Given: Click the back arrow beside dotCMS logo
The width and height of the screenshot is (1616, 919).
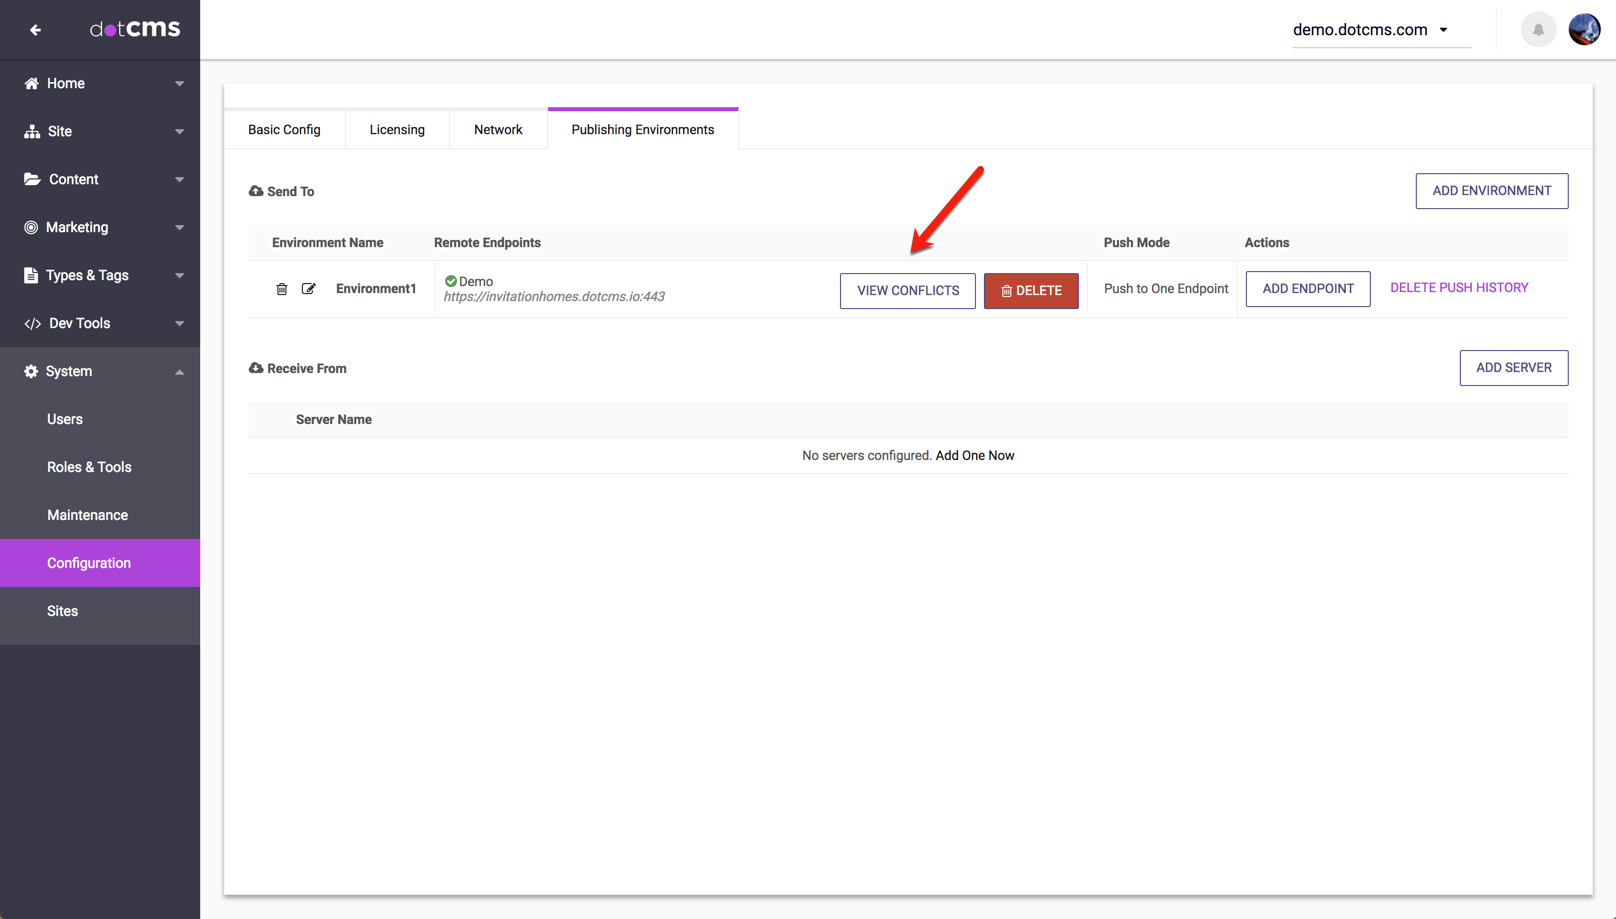Looking at the screenshot, I should 35,30.
